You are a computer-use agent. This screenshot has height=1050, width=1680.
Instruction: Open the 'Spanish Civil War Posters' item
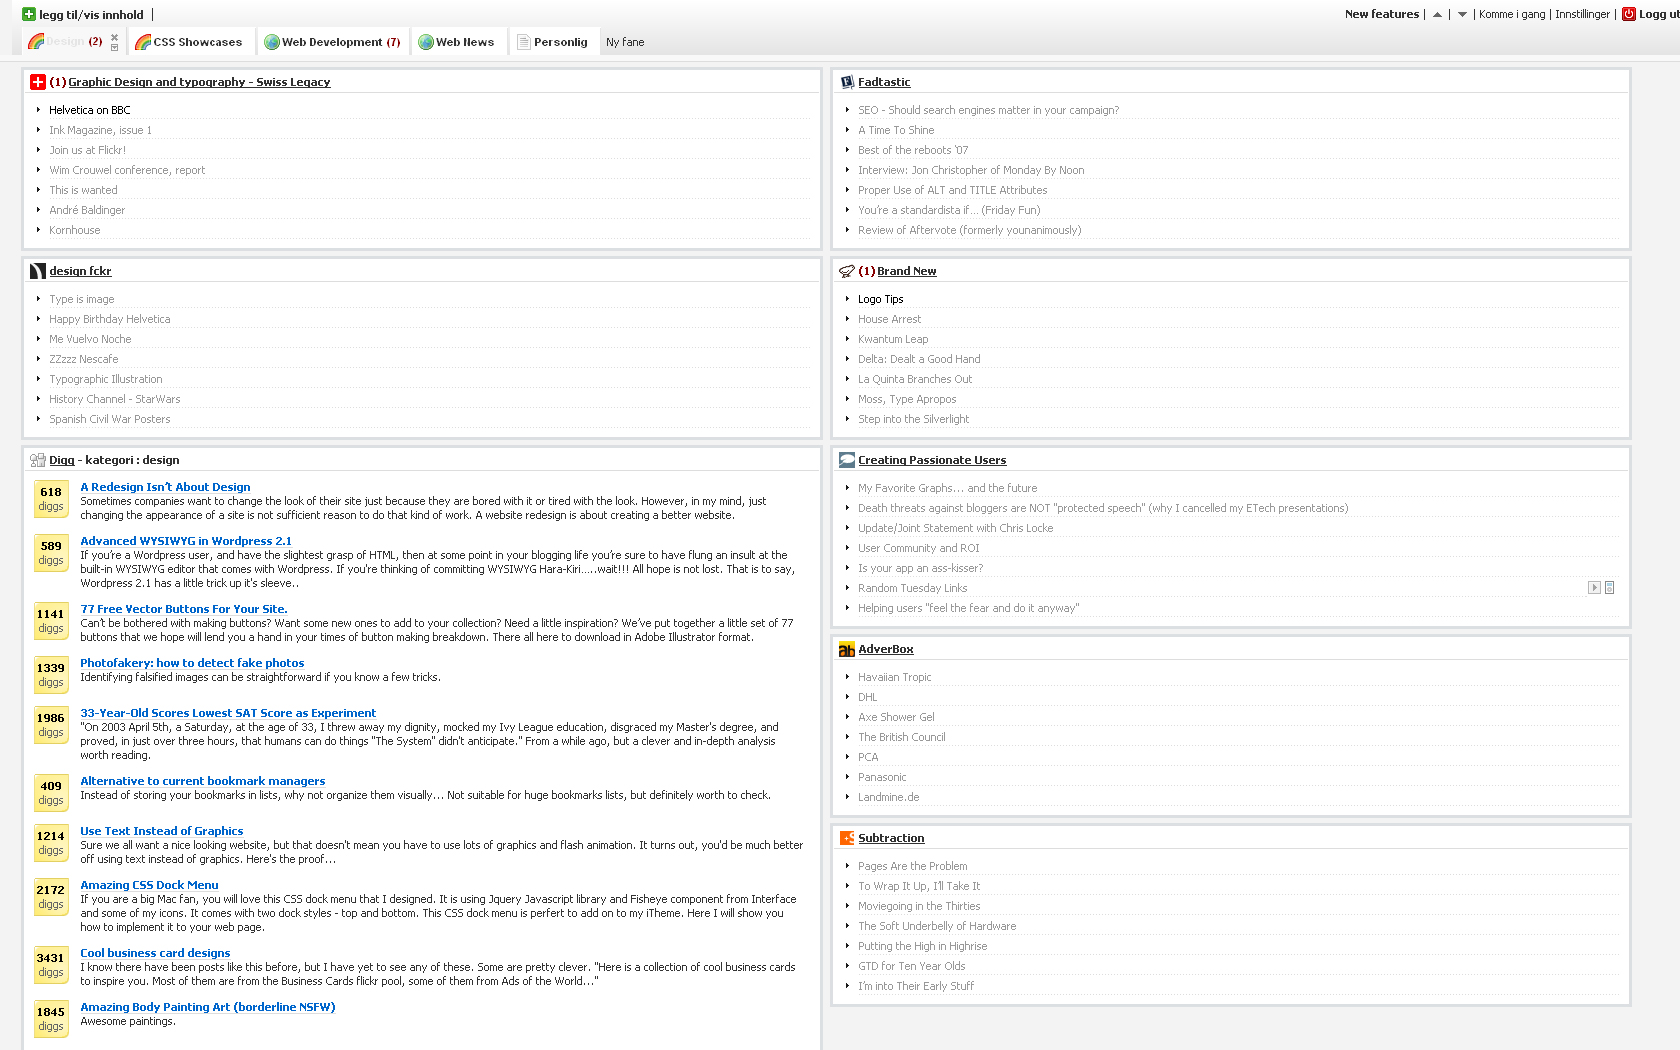tap(110, 419)
